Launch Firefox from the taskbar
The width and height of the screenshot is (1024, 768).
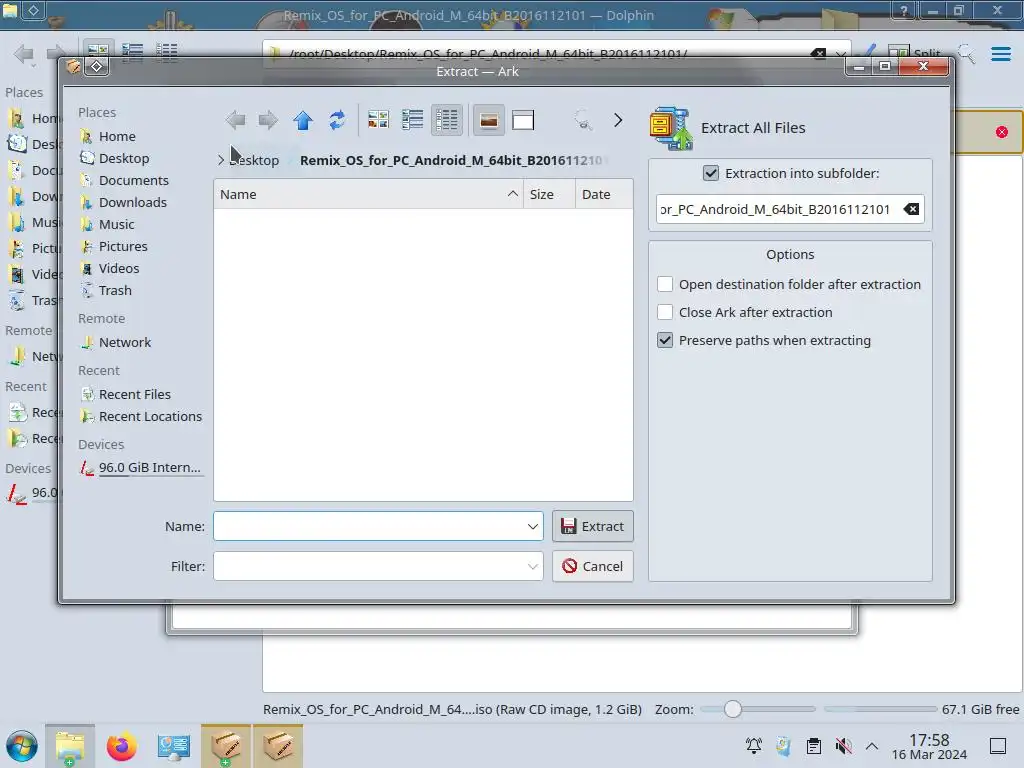121,746
